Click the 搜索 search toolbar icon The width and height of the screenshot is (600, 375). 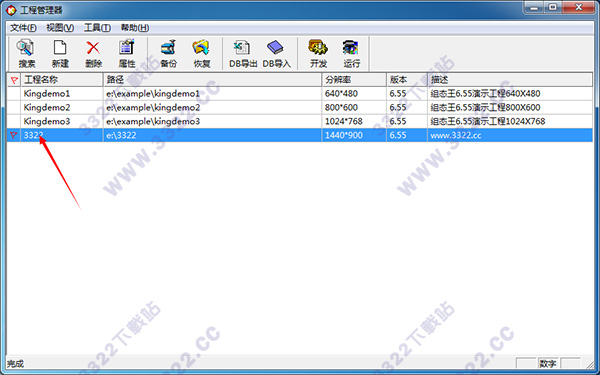point(26,54)
